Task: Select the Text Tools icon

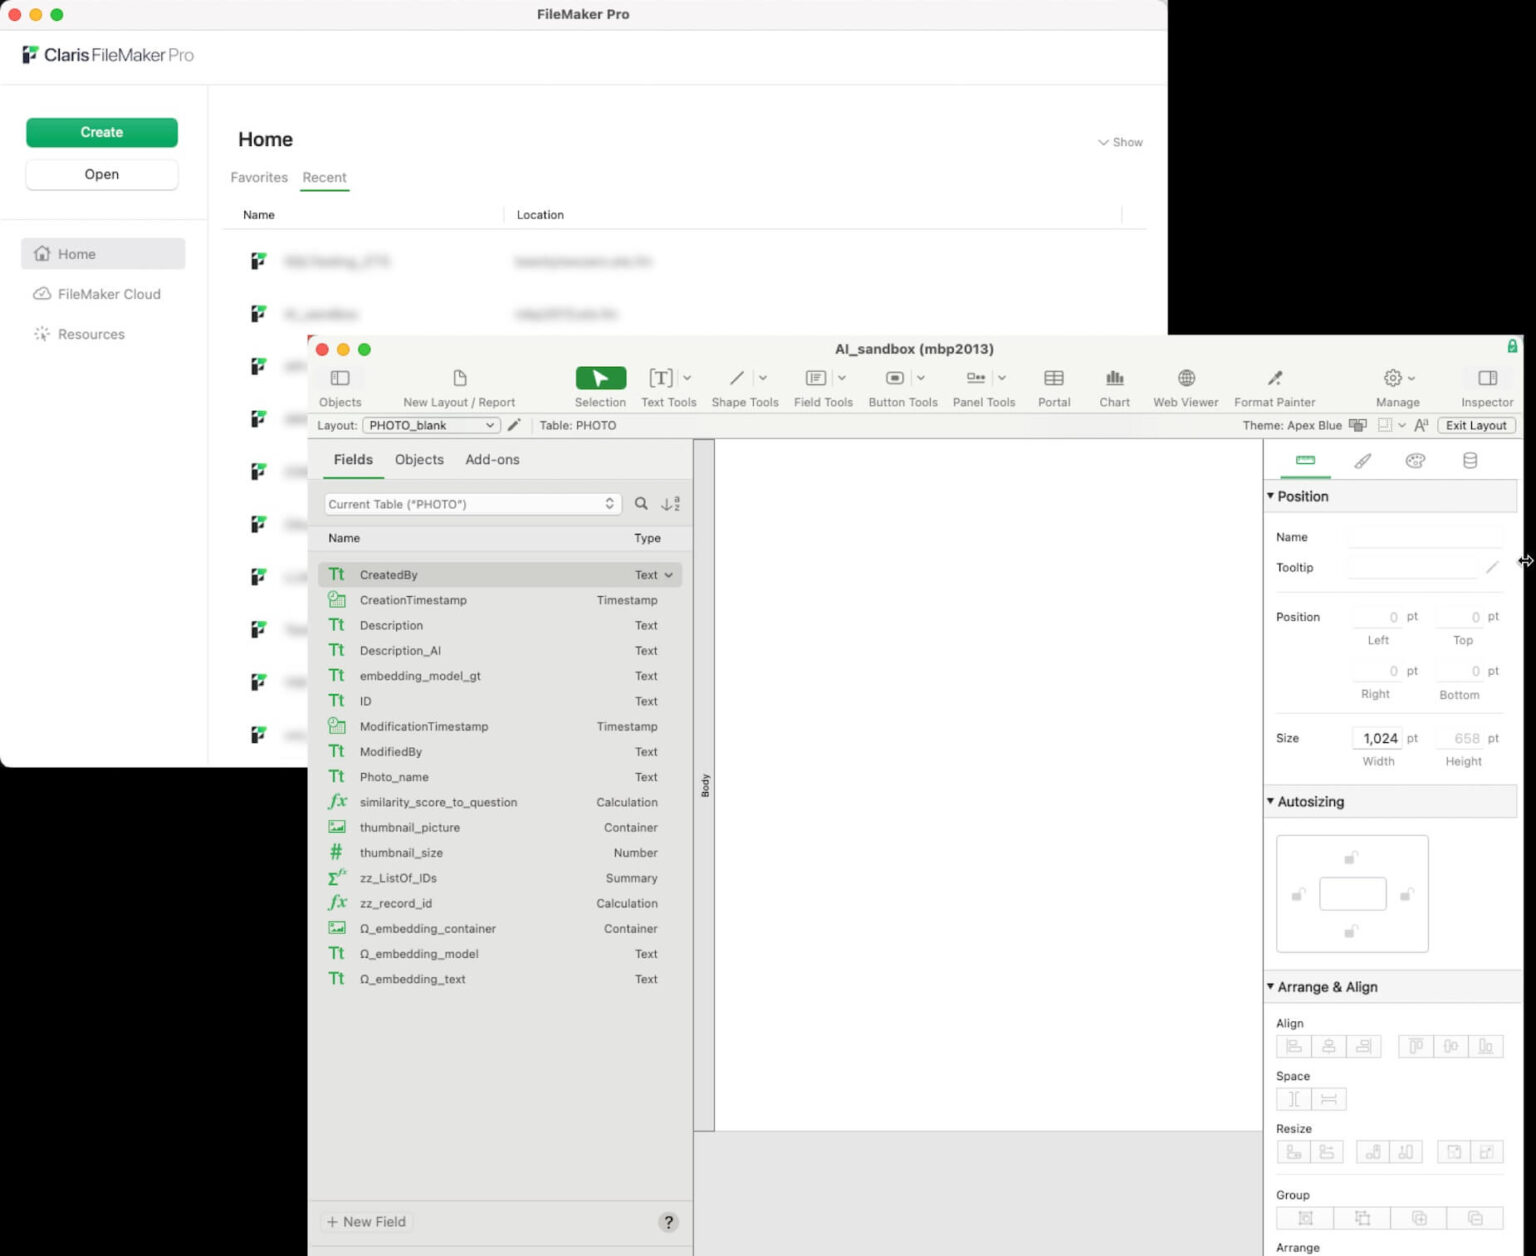Action: click(x=661, y=378)
